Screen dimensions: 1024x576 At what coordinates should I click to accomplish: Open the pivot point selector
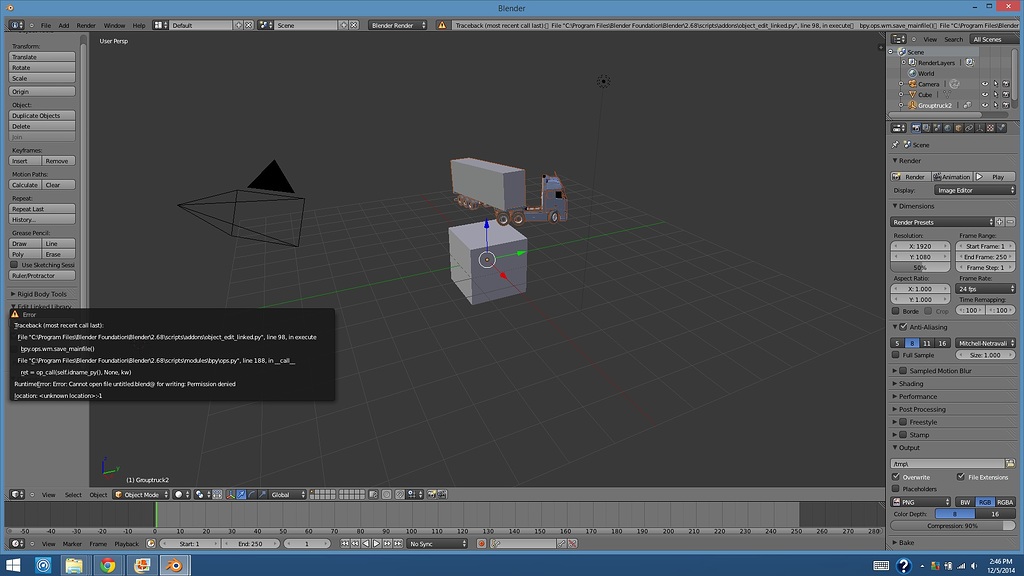coord(202,495)
